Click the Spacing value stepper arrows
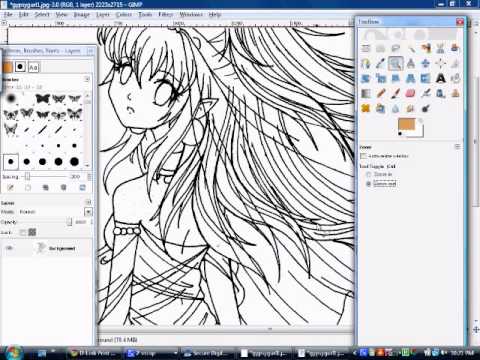The height and width of the screenshot is (360, 480). pyautogui.click(x=89, y=177)
